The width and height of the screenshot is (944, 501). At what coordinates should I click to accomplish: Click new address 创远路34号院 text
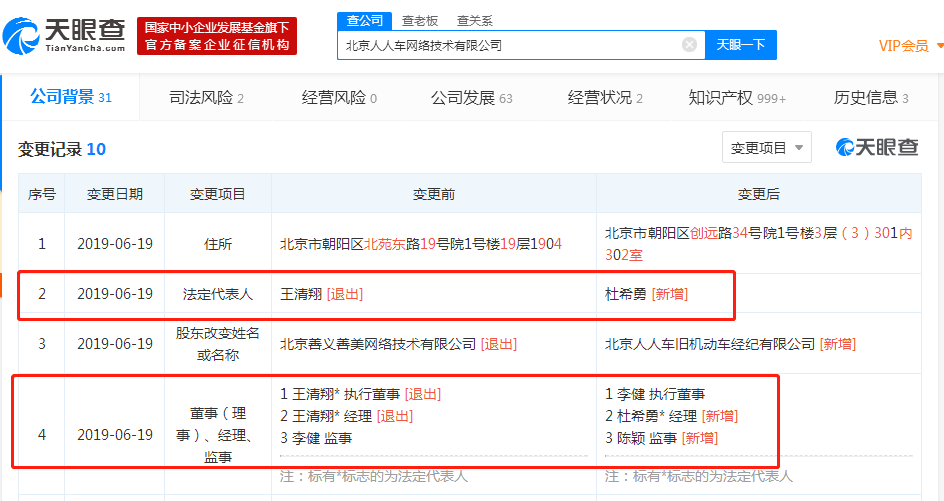731,233
